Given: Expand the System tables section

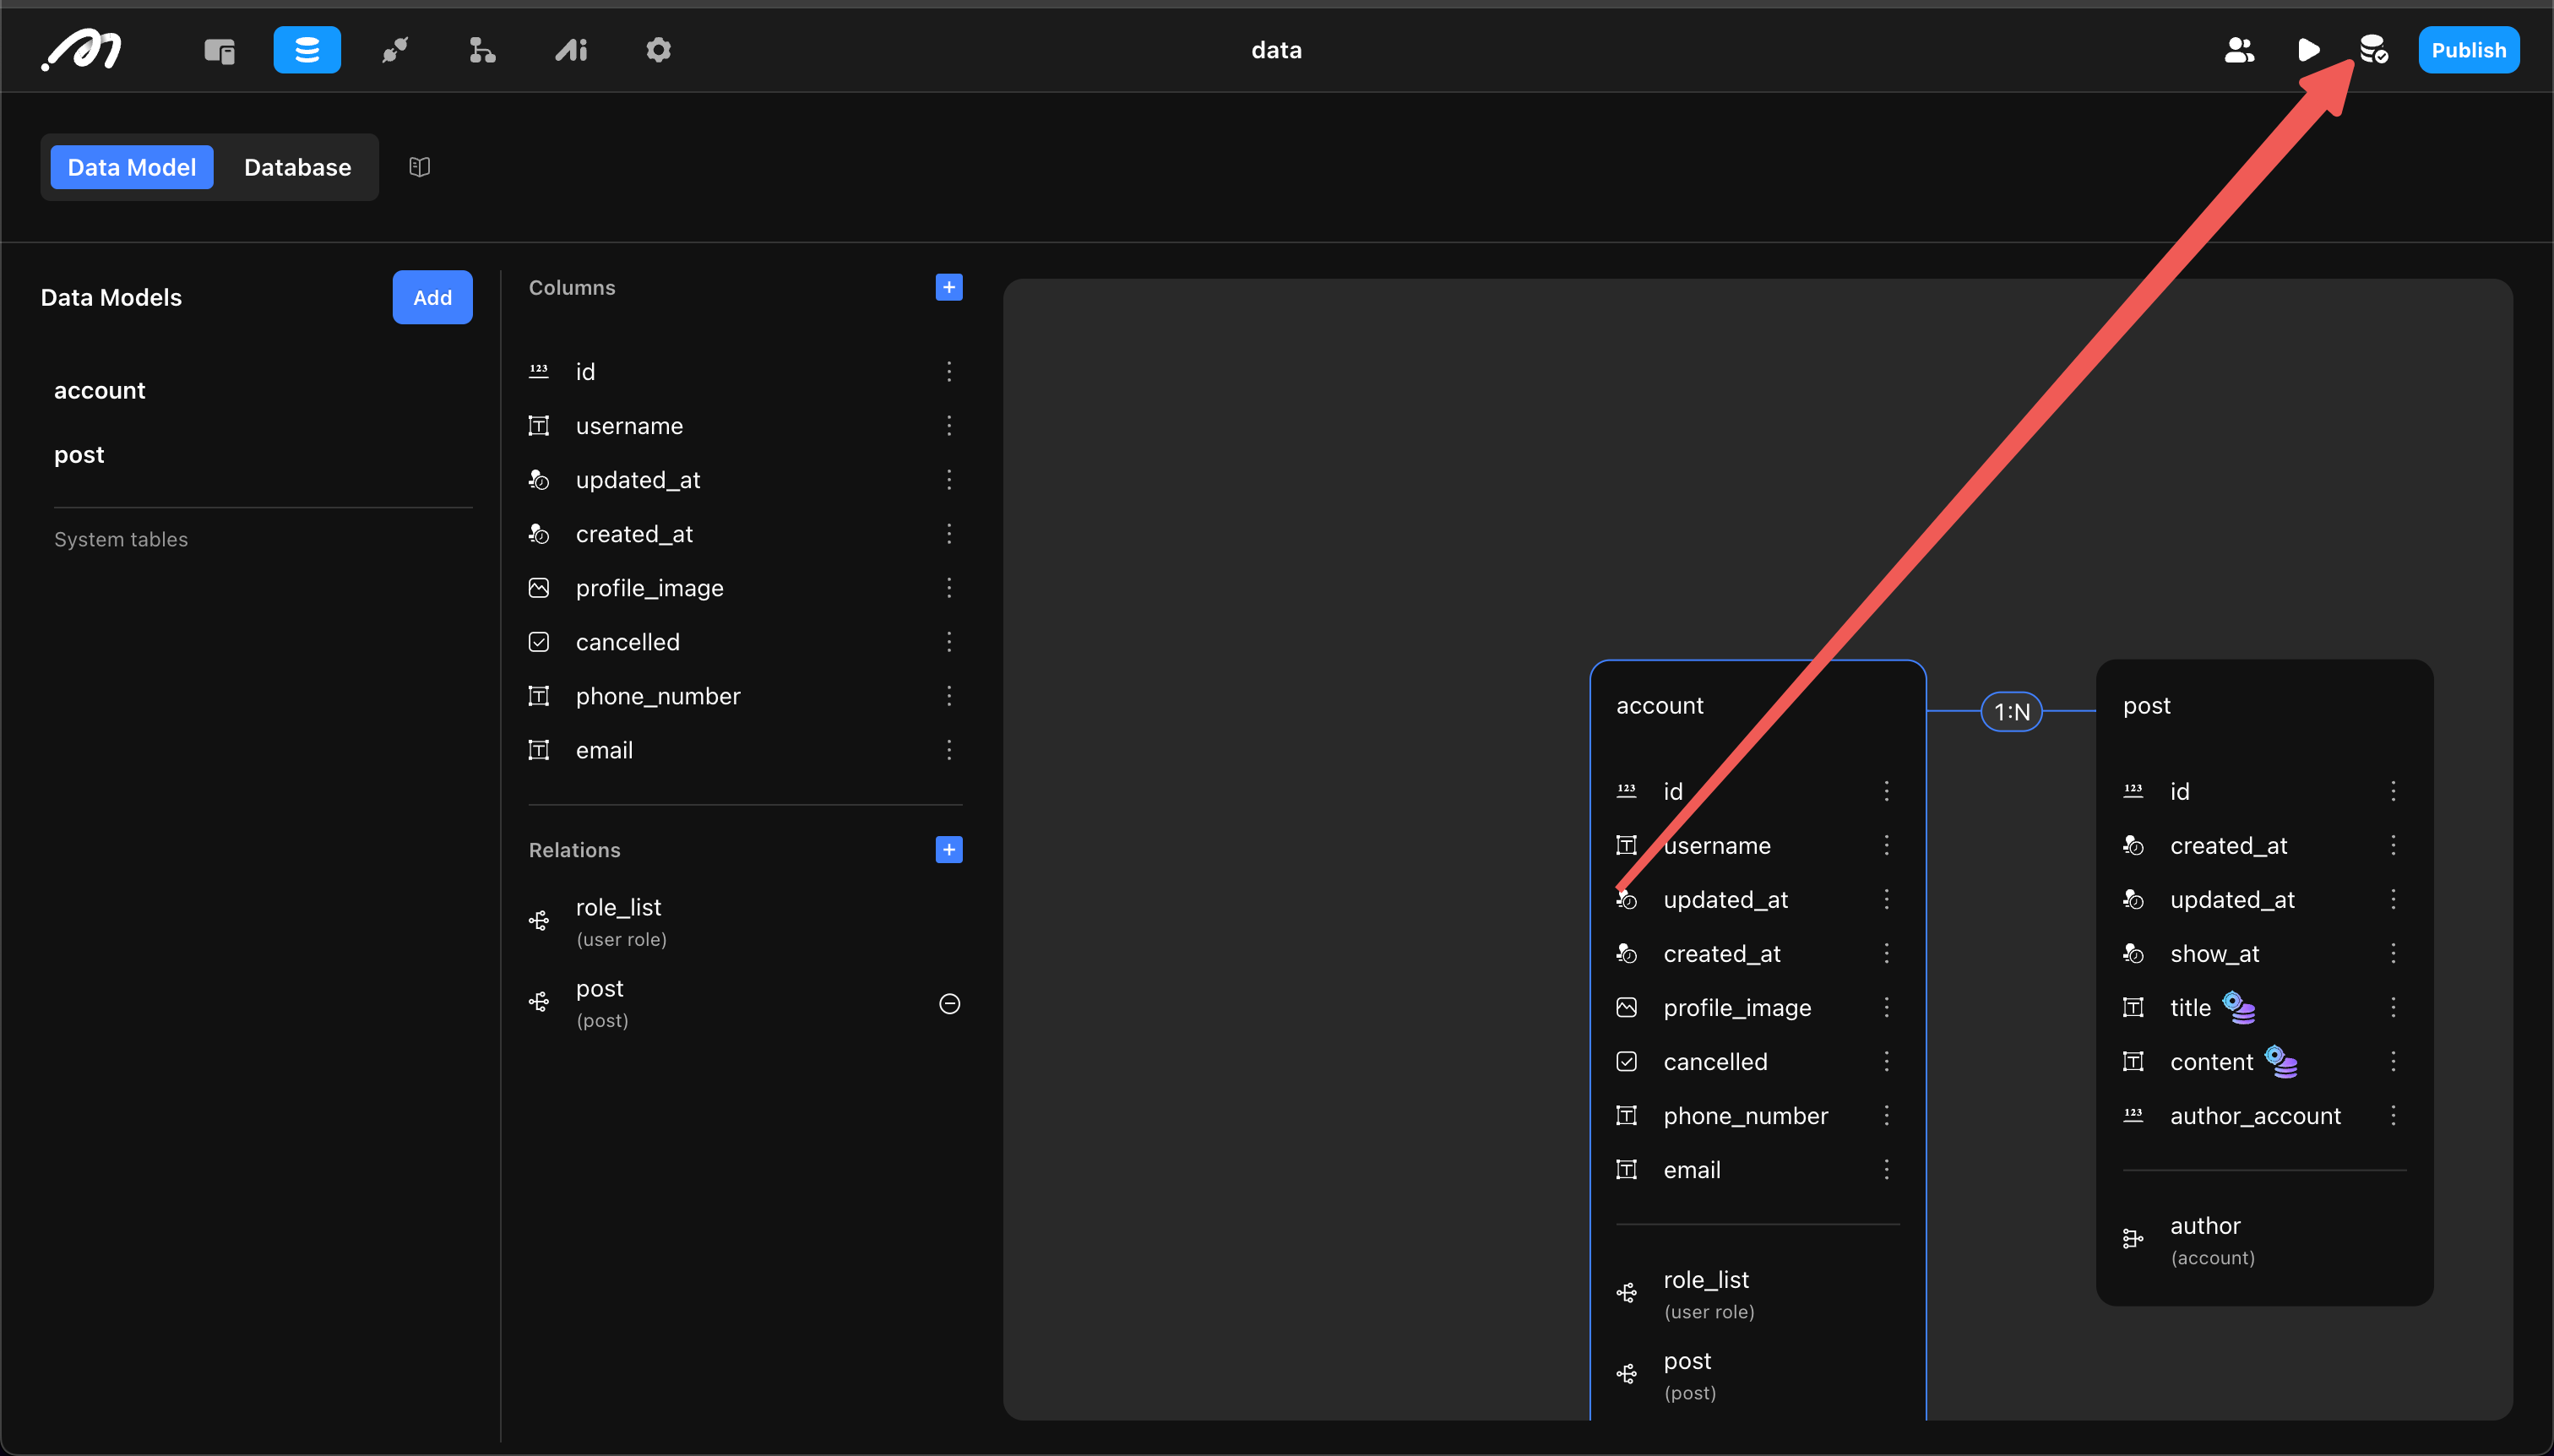Looking at the screenshot, I should [121, 540].
